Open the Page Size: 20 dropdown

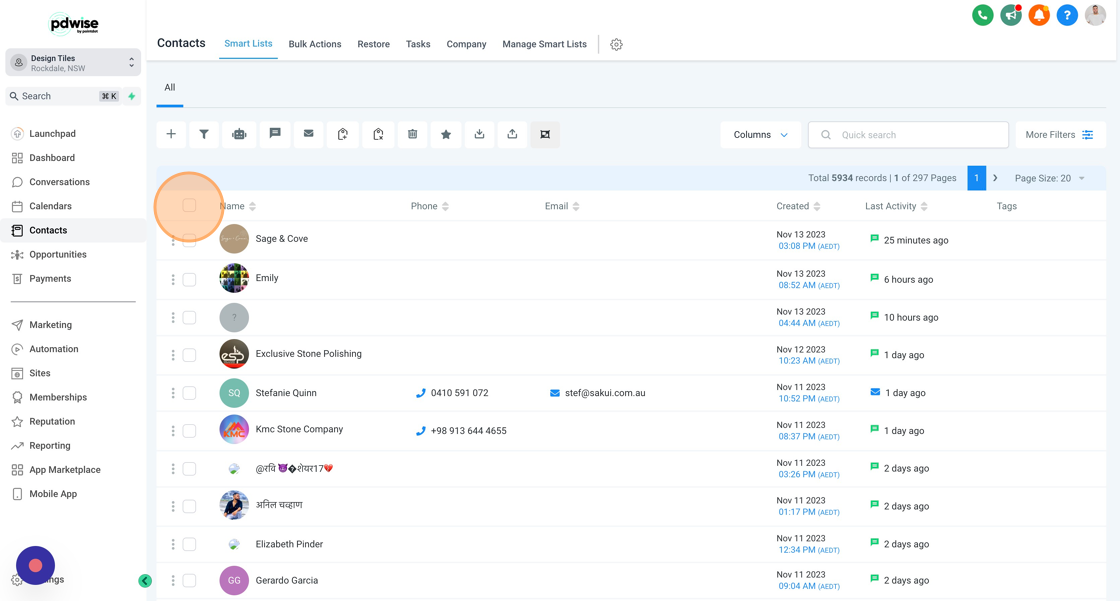(x=1050, y=179)
